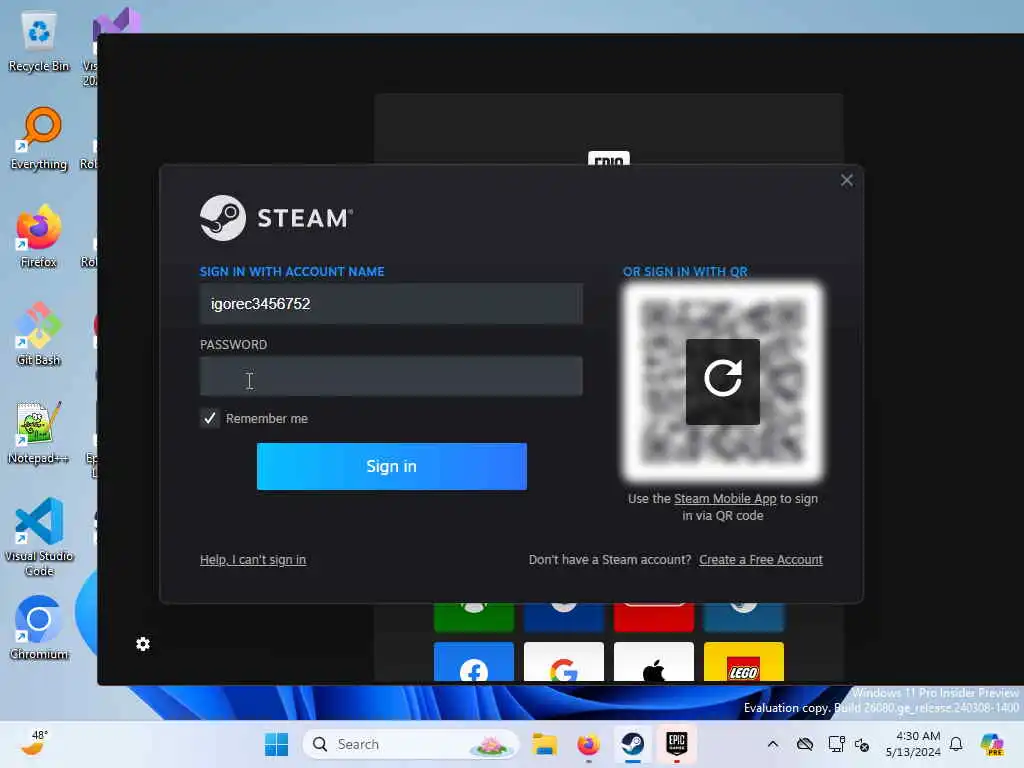Uncheck the Remember me checkbox
1024x768 pixels.
pyautogui.click(x=210, y=419)
